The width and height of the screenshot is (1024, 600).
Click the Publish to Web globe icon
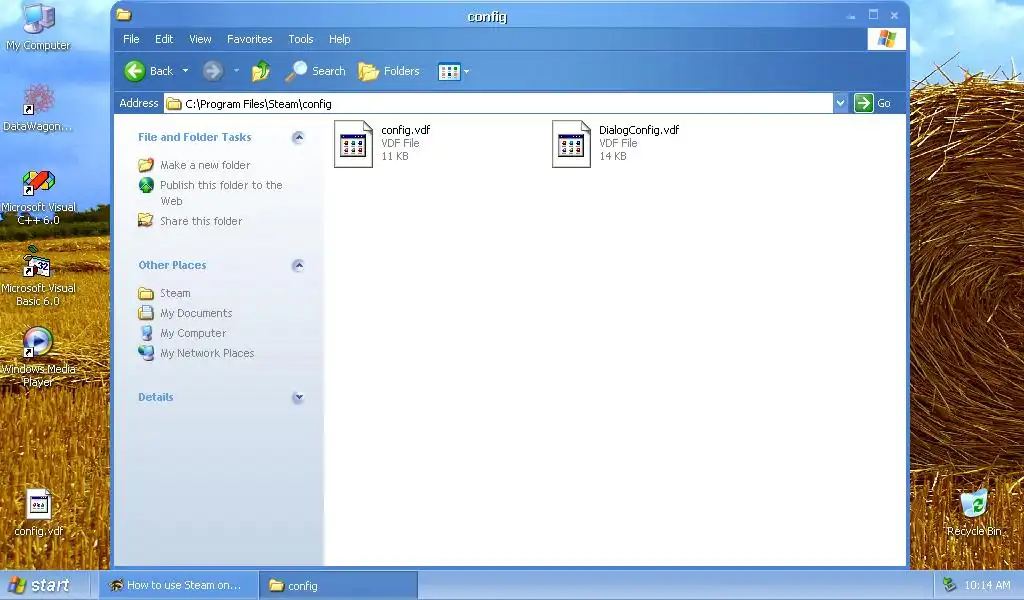coord(146,185)
